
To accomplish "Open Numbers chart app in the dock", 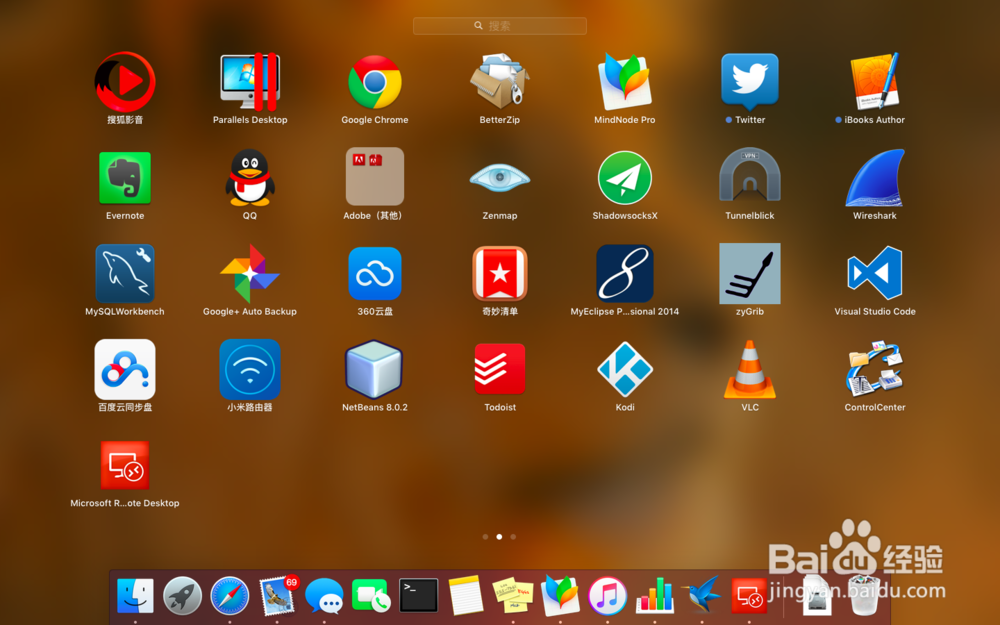I will tap(654, 596).
